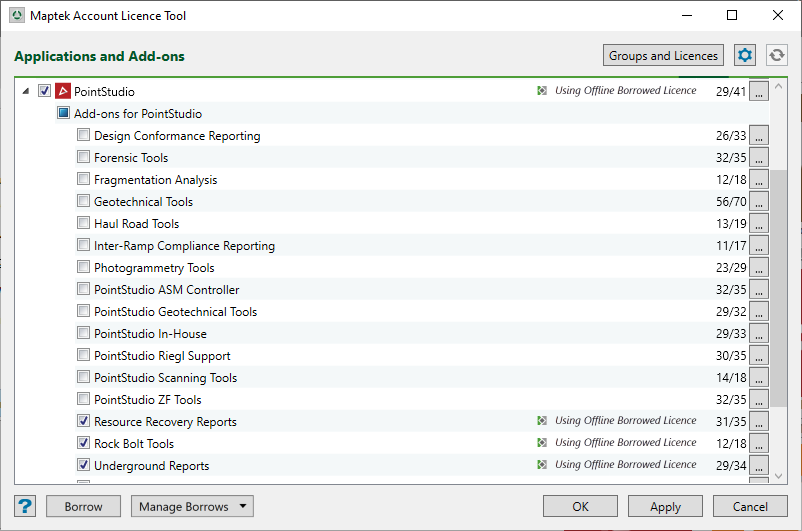Click borrowed licence icon beside Rock Bolt Tools
This screenshot has width=802, height=531.
(542, 442)
